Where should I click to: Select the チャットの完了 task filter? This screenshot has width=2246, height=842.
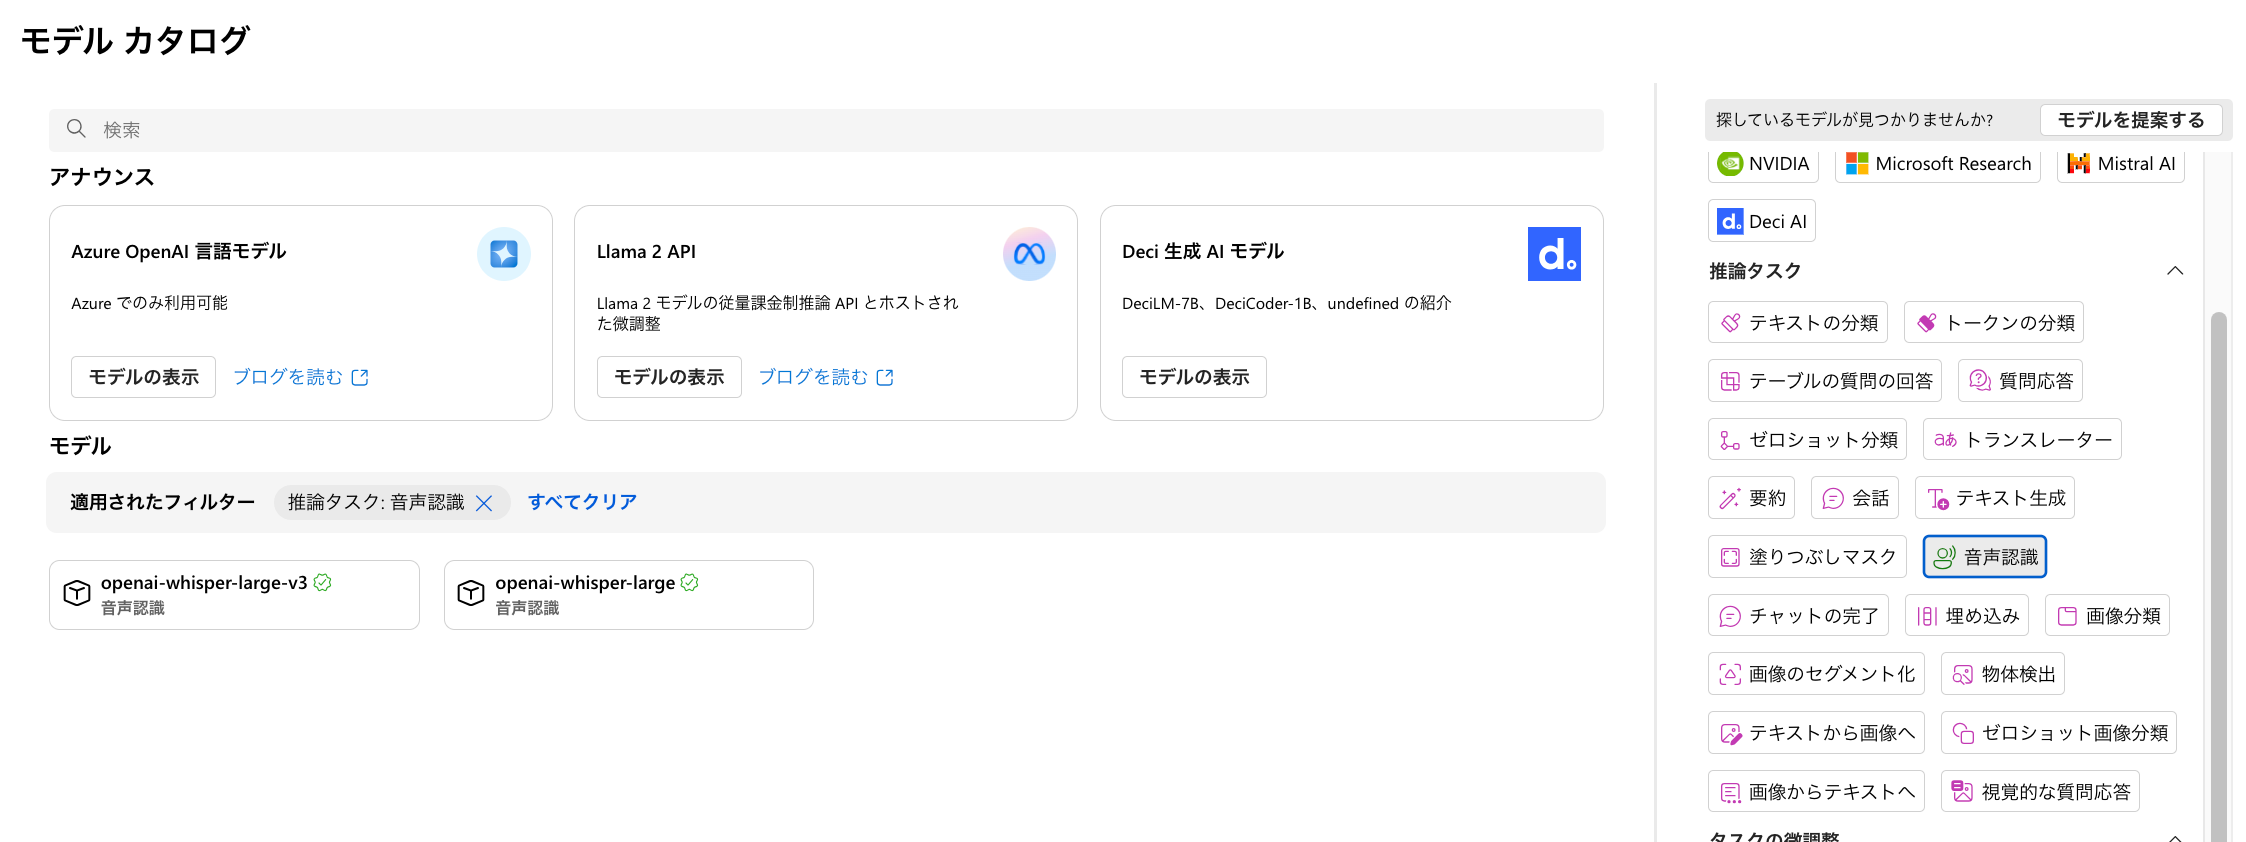[x=1798, y=616]
